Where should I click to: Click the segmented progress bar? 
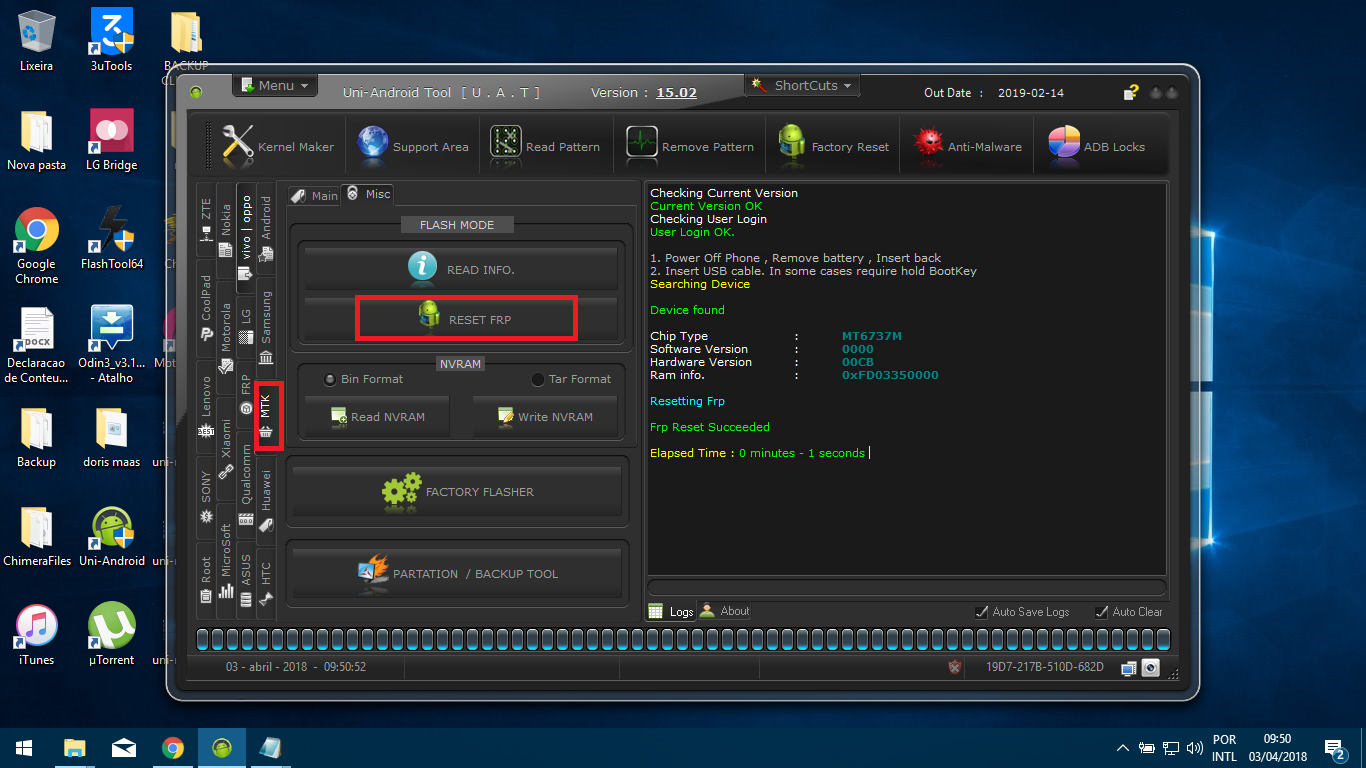pos(682,639)
